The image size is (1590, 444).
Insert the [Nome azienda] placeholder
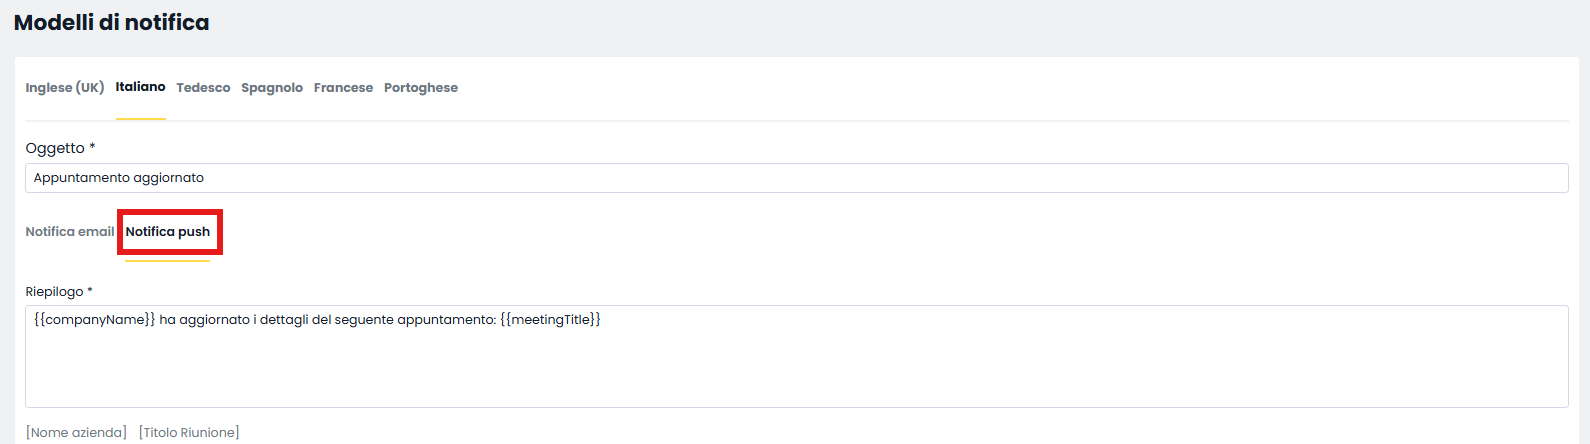point(76,432)
